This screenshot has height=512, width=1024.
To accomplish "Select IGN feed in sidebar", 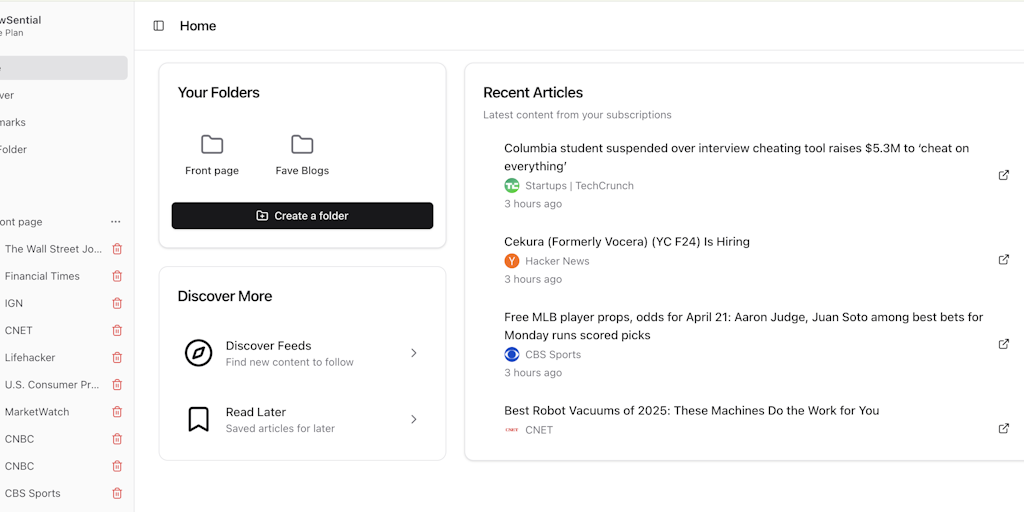I will 14,303.
